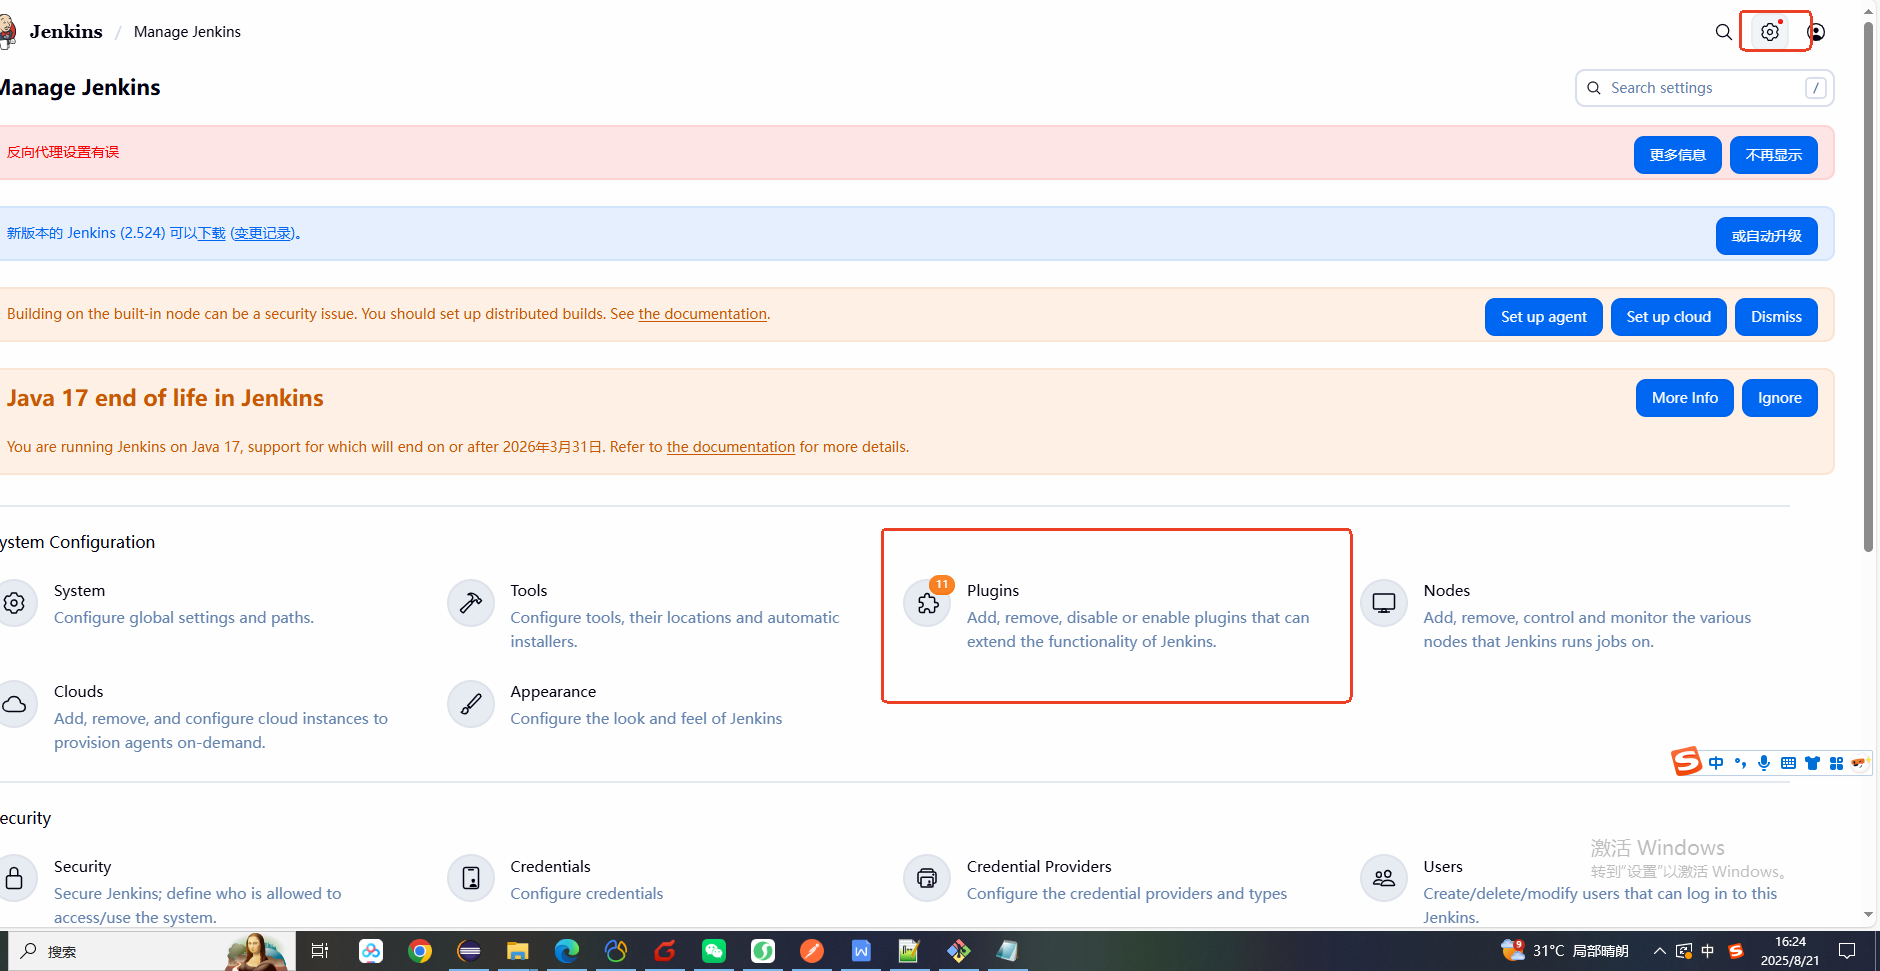Click the Clouds cloud icon
Image resolution: width=1880 pixels, height=971 pixels.
(14, 704)
